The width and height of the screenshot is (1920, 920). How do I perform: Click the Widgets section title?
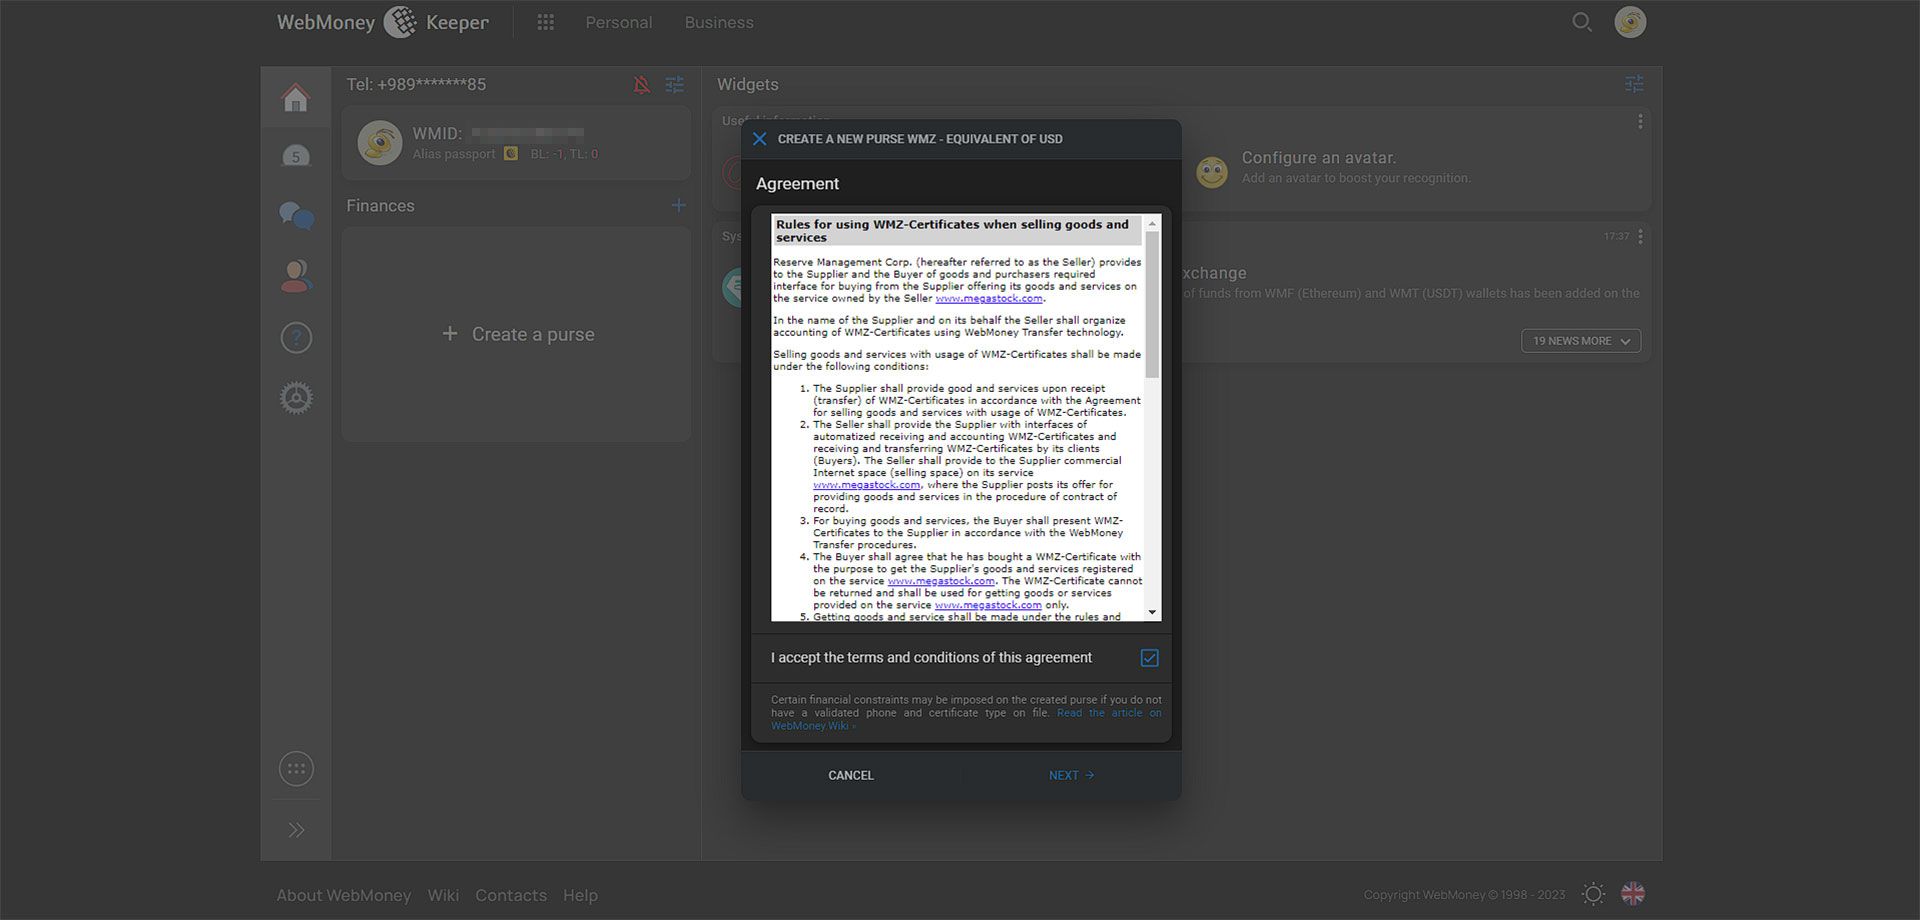pos(747,85)
